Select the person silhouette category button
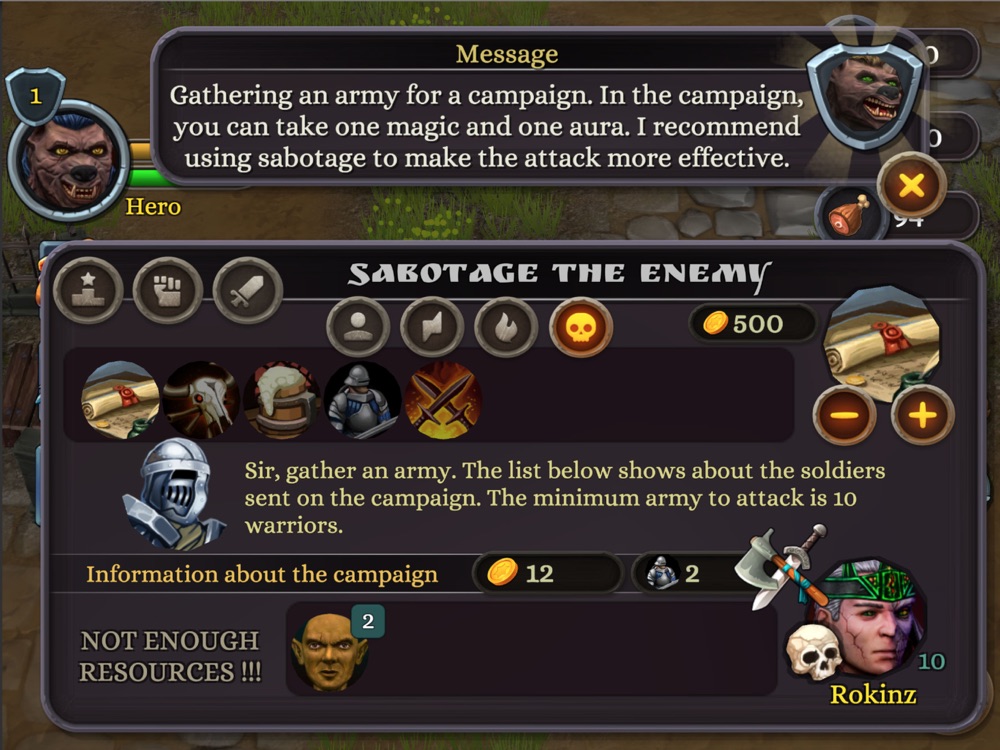 point(358,327)
